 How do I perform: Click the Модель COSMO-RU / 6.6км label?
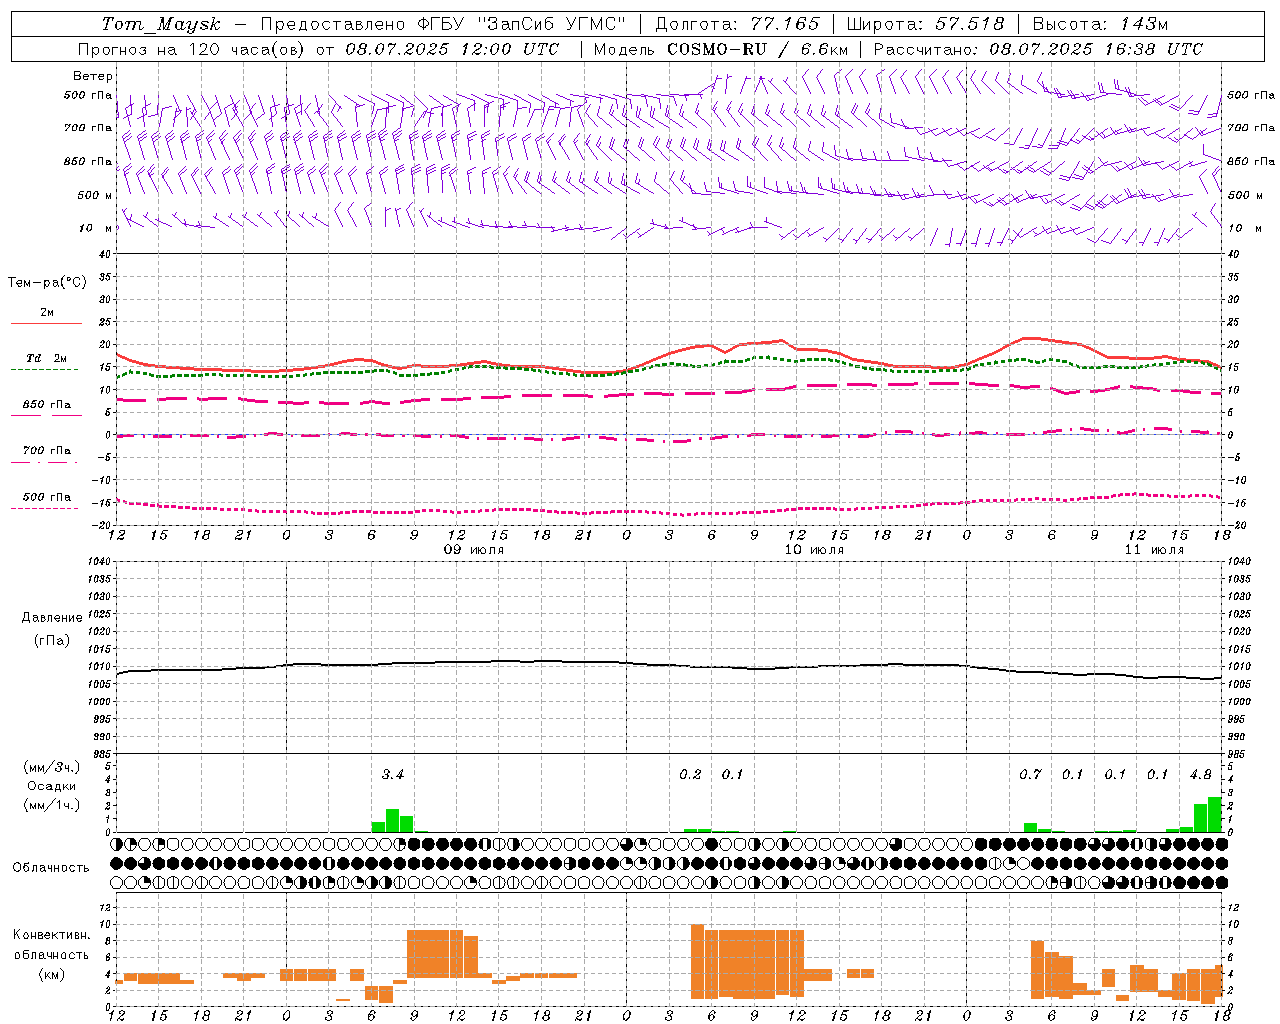click(721, 49)
